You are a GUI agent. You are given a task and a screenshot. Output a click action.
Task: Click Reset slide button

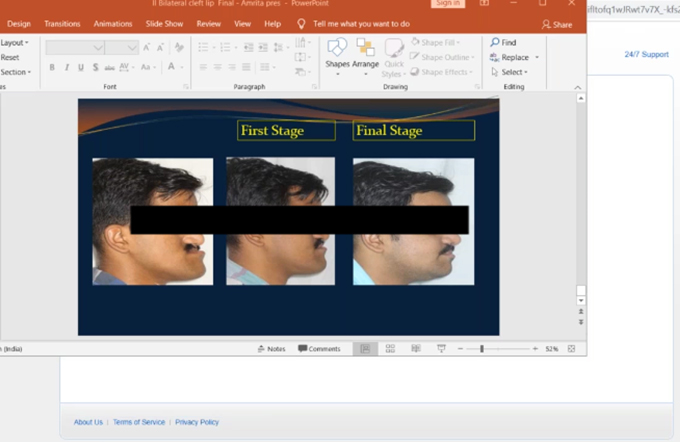pos(10,57)
